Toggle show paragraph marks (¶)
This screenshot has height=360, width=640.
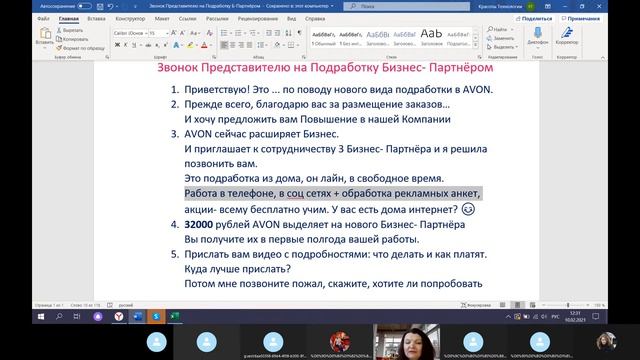300,33
